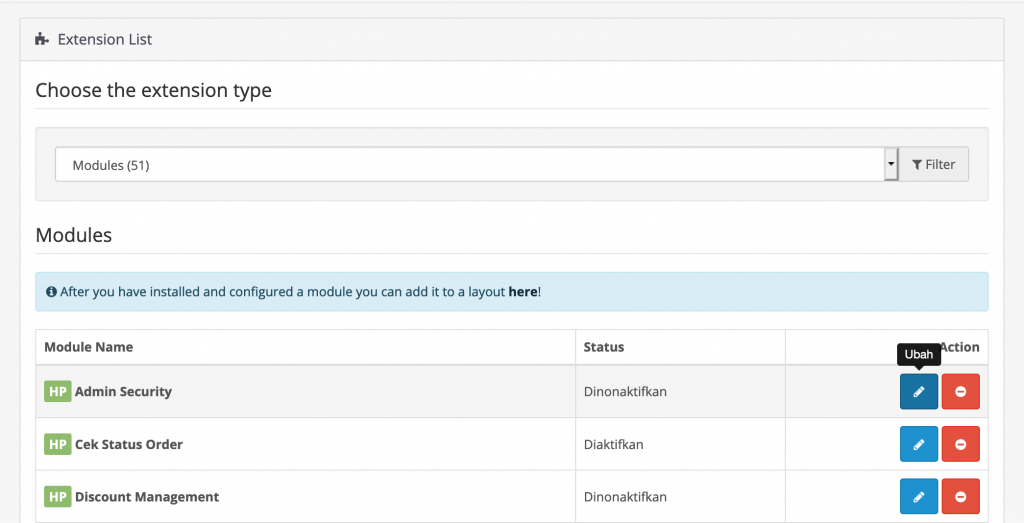
Task: Click the Module Name column header
Action: click(x=89, y=347)
